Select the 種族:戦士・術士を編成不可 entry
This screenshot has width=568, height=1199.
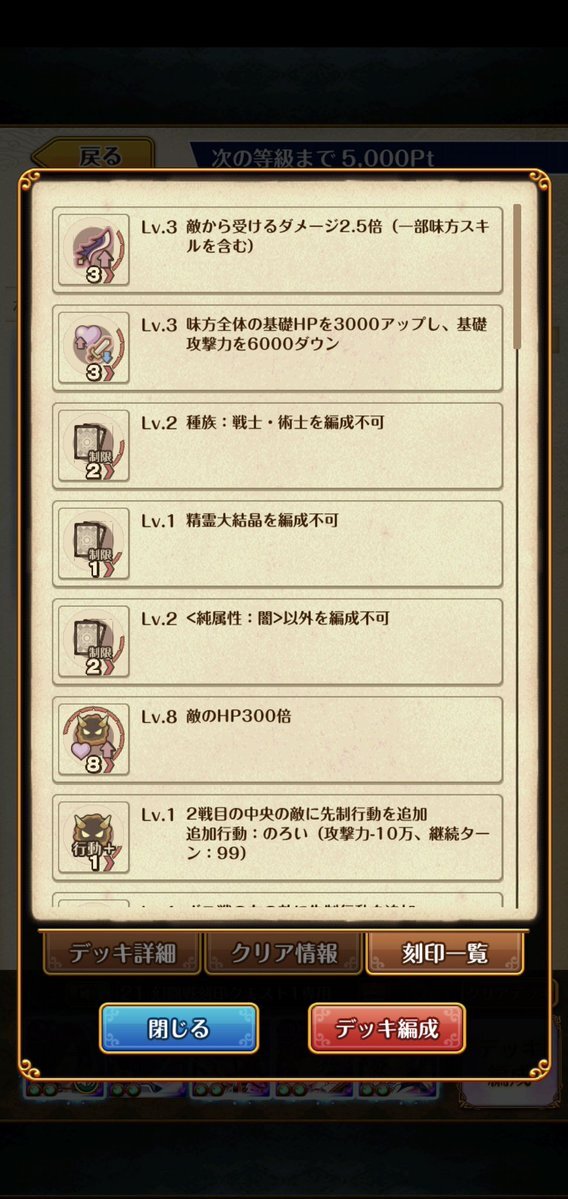[x=278, y=446]
